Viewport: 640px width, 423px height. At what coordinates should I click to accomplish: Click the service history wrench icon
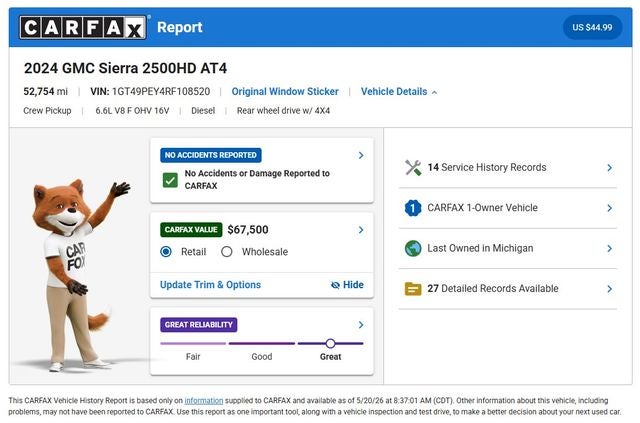[413, 167]
